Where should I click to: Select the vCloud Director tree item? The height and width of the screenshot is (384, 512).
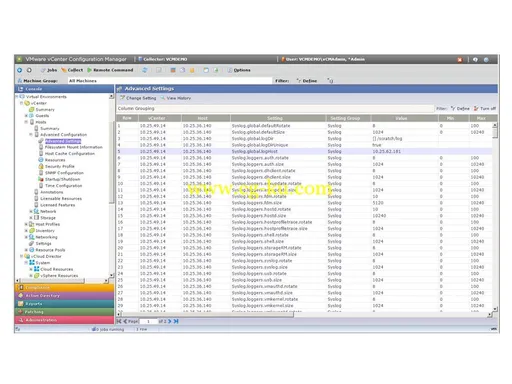[x=46, y=256]
